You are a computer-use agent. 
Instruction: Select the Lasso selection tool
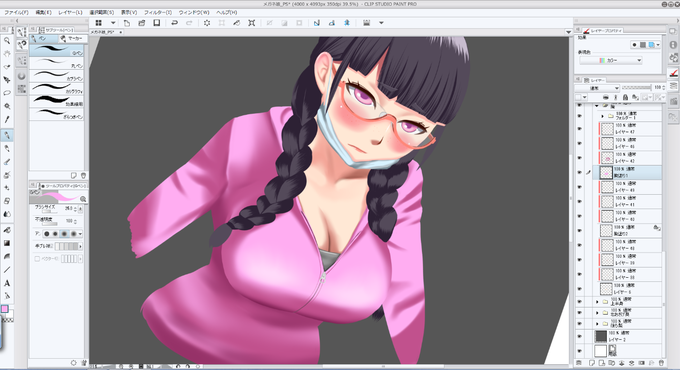click(7, 93)
